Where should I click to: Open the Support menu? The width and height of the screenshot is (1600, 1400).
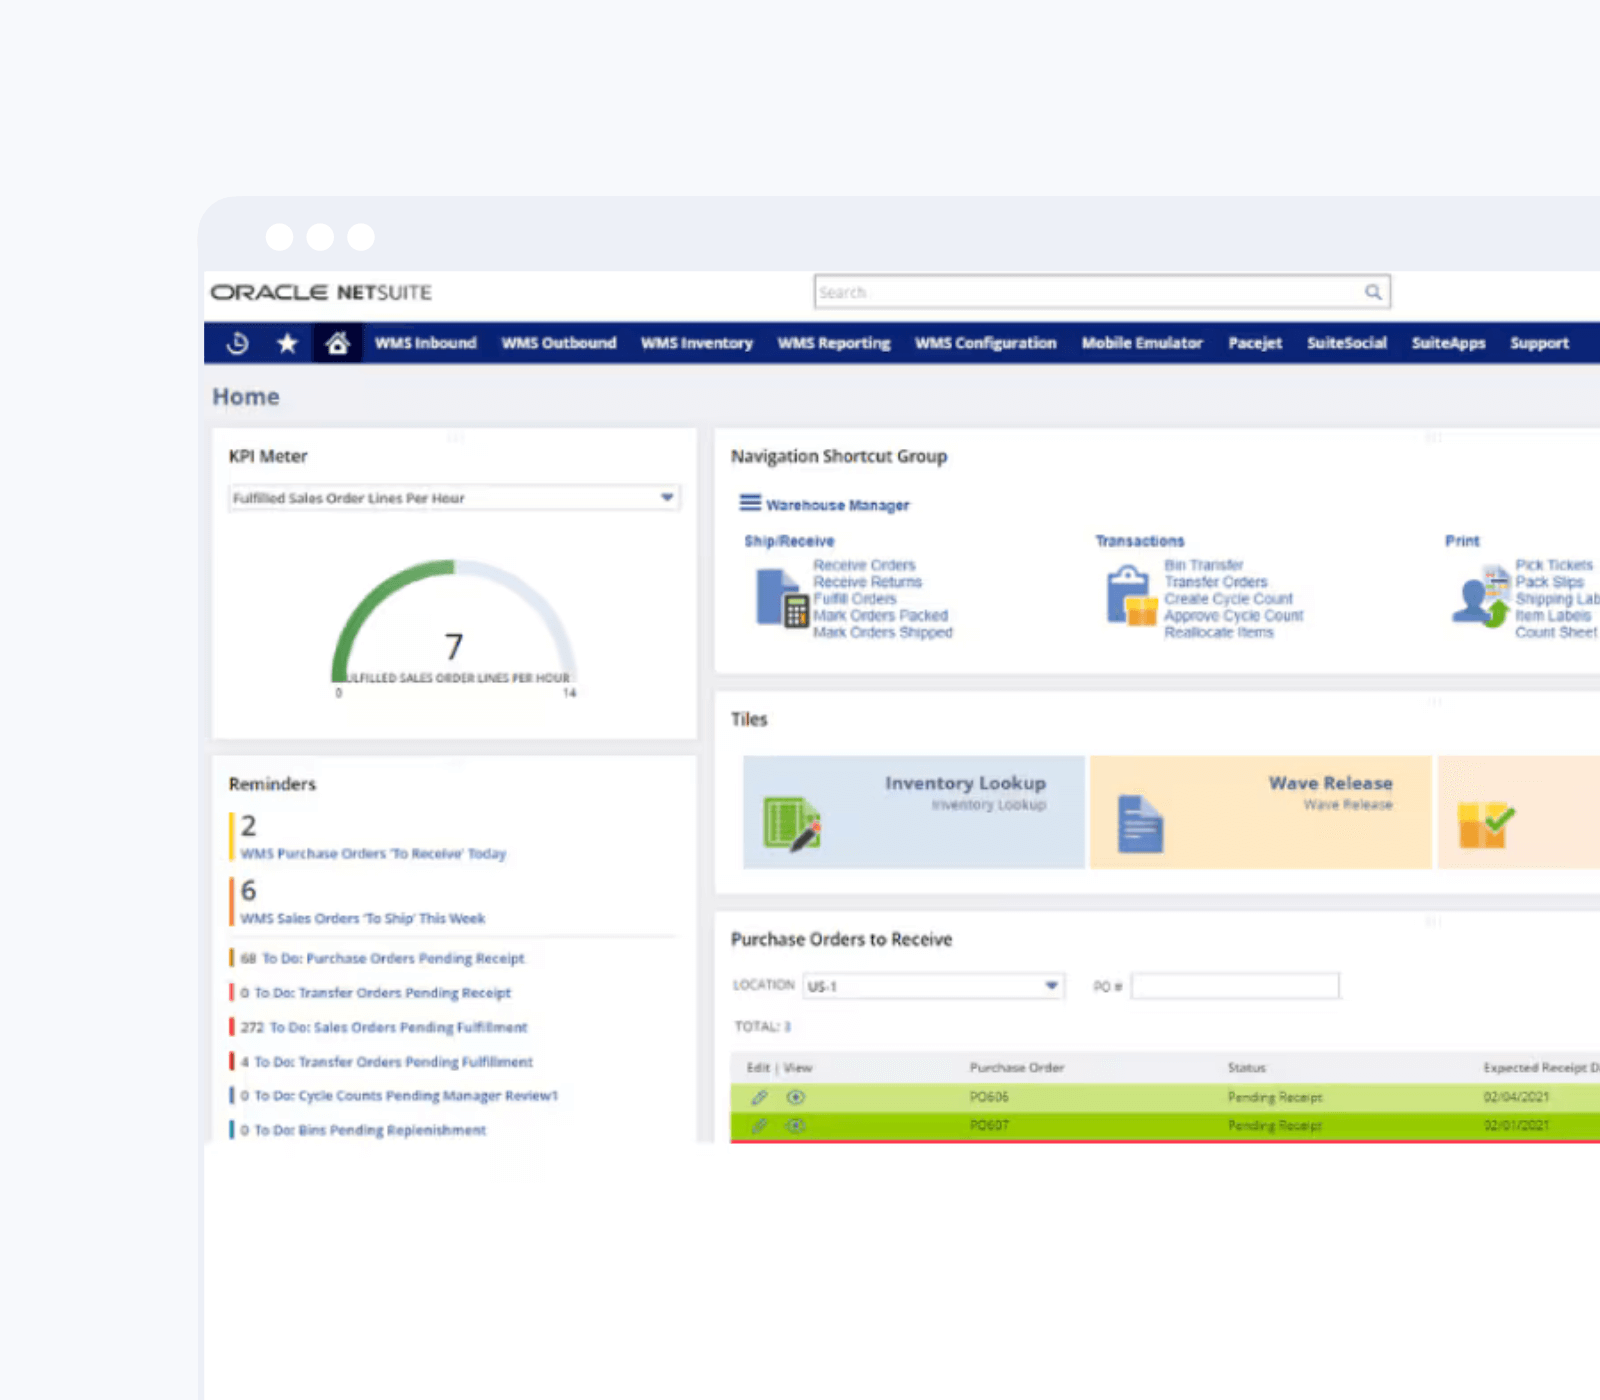(1540, 343)
